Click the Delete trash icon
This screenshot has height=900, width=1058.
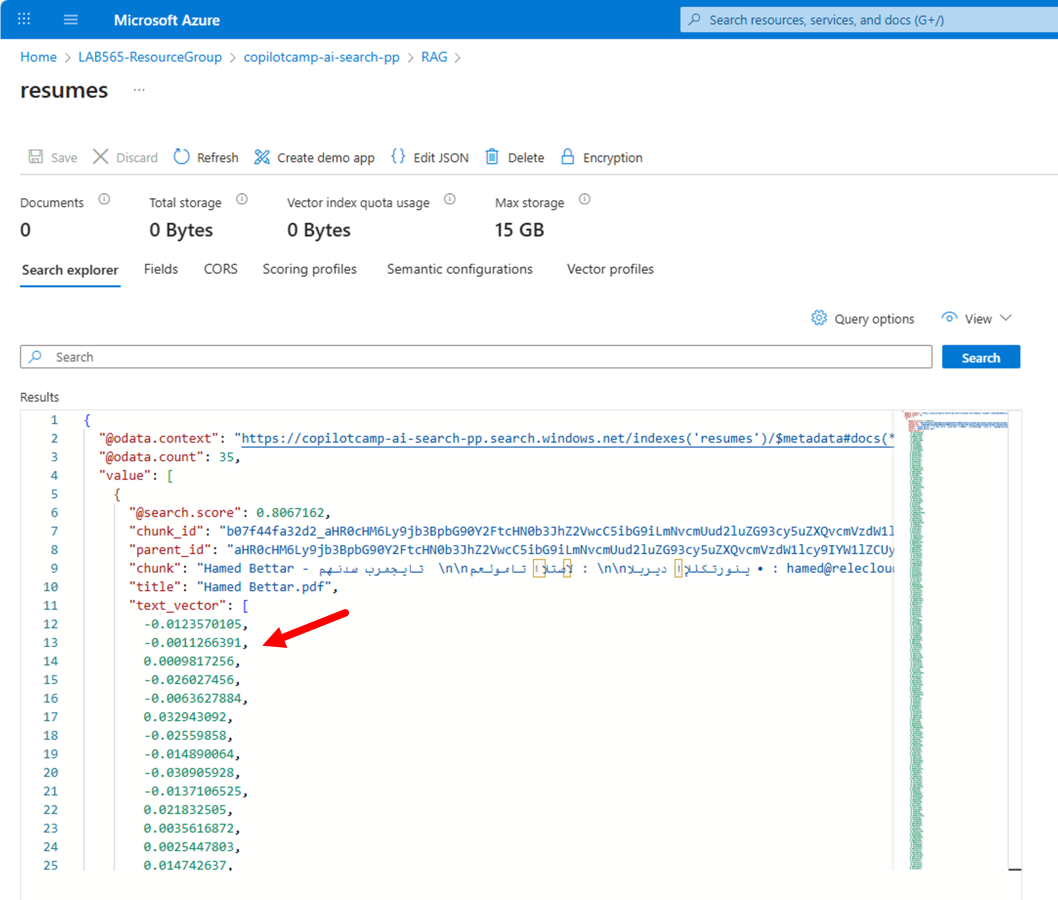[x=493, y=157]
